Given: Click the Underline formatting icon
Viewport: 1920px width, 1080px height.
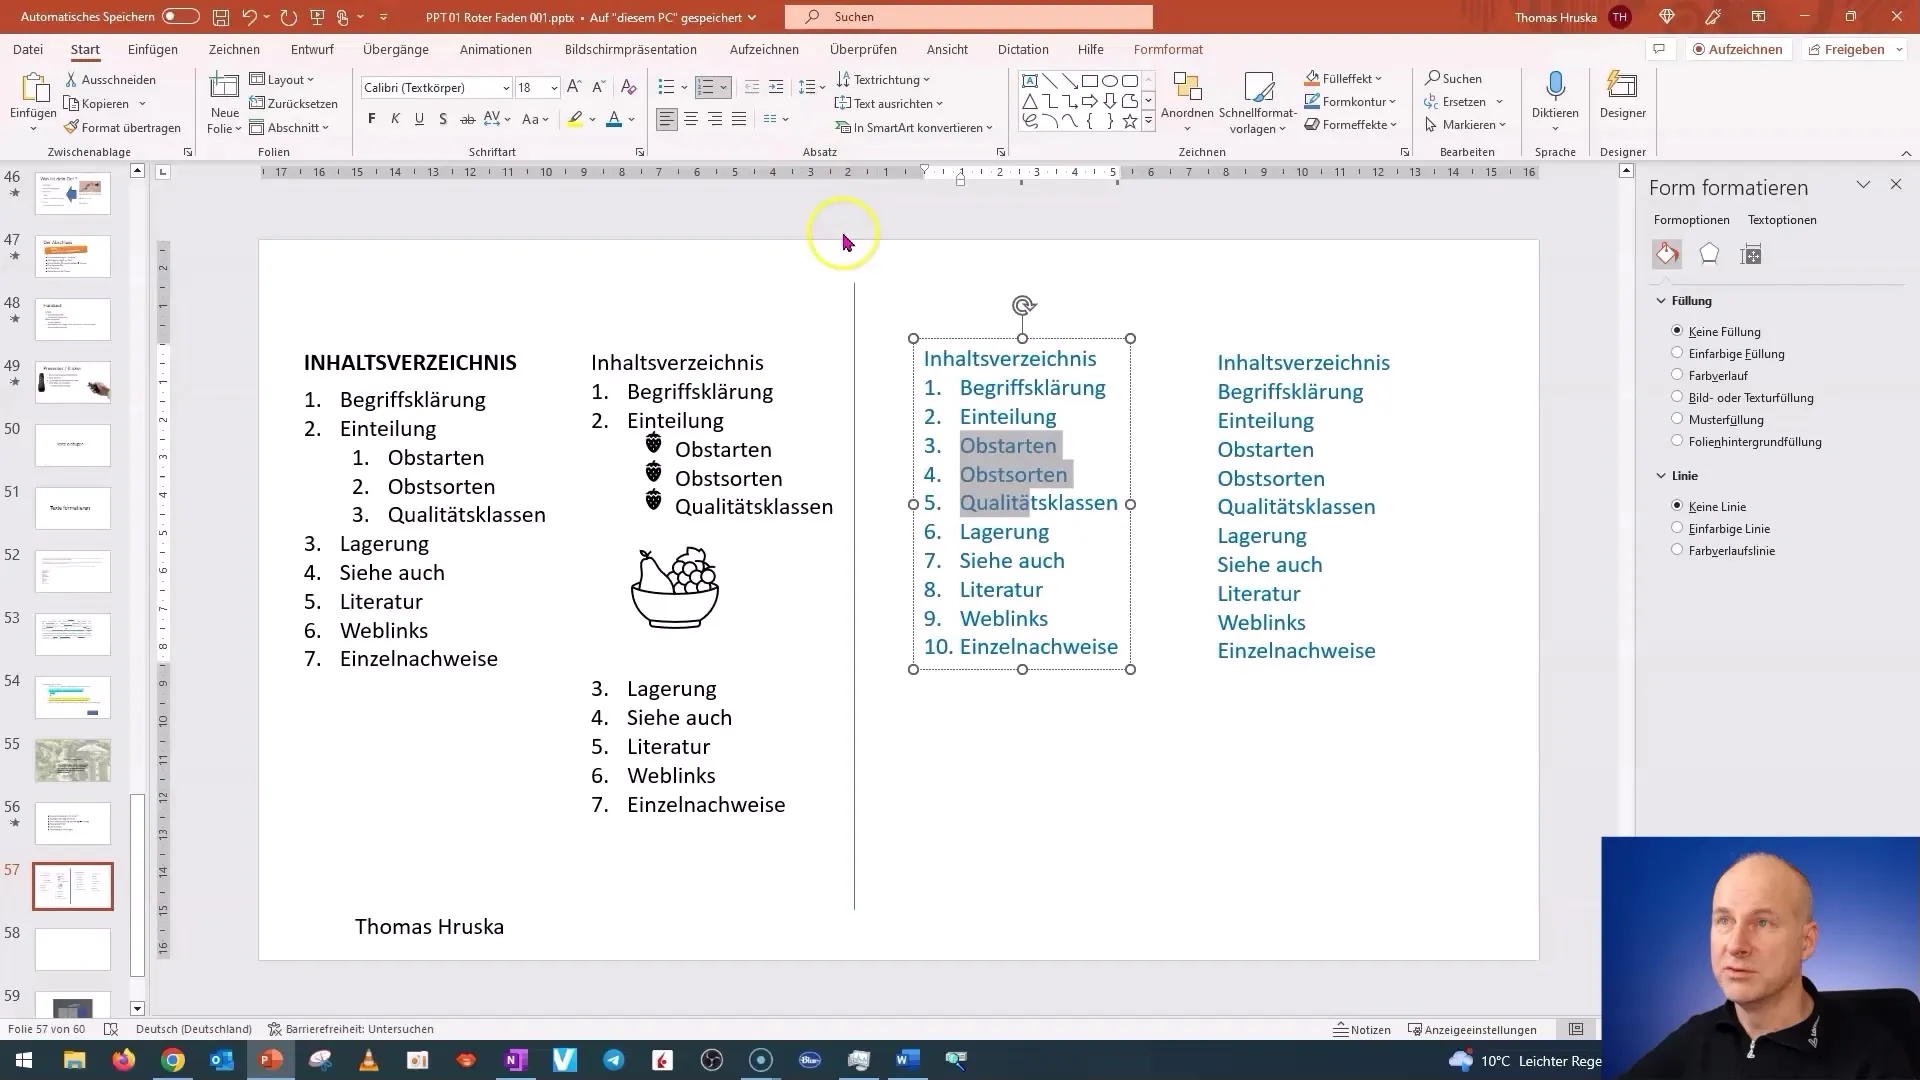Looking at the screenshot, I should click(418, 120).
